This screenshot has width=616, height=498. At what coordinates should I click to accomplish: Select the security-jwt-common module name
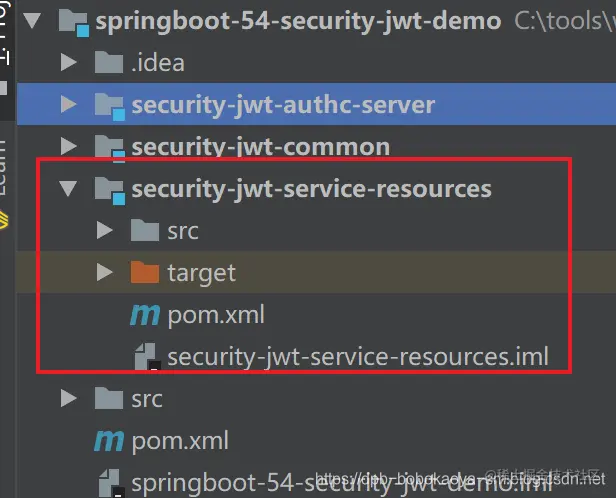click(261, 148)
